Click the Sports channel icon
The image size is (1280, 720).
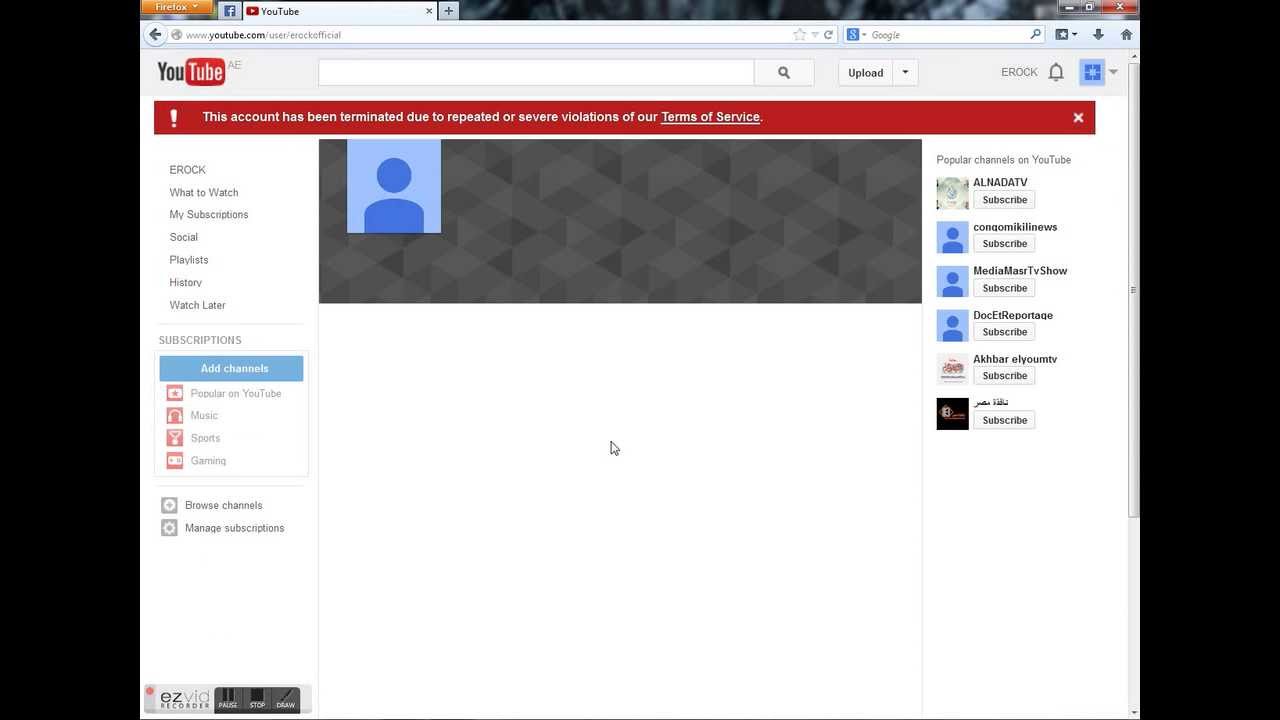[x=175, y=438]
